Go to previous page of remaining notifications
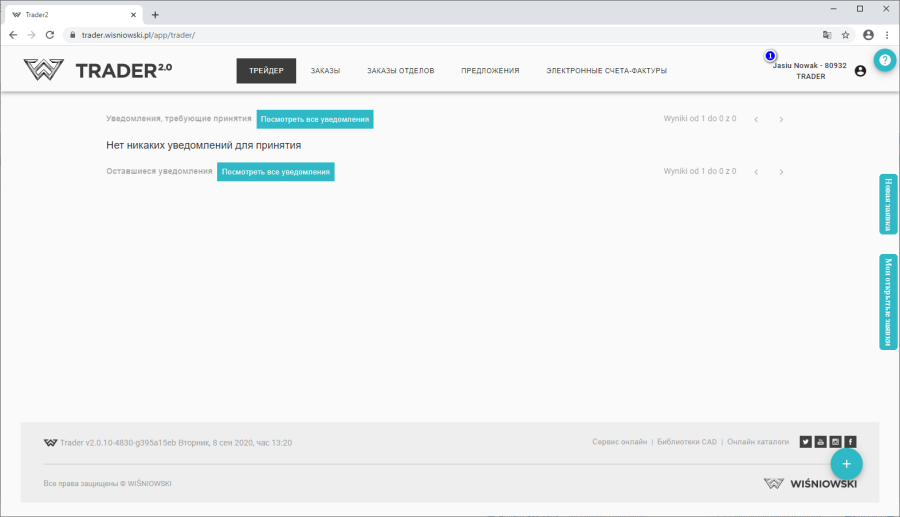Viewport: 900px width, 517px height. [756, 172]
